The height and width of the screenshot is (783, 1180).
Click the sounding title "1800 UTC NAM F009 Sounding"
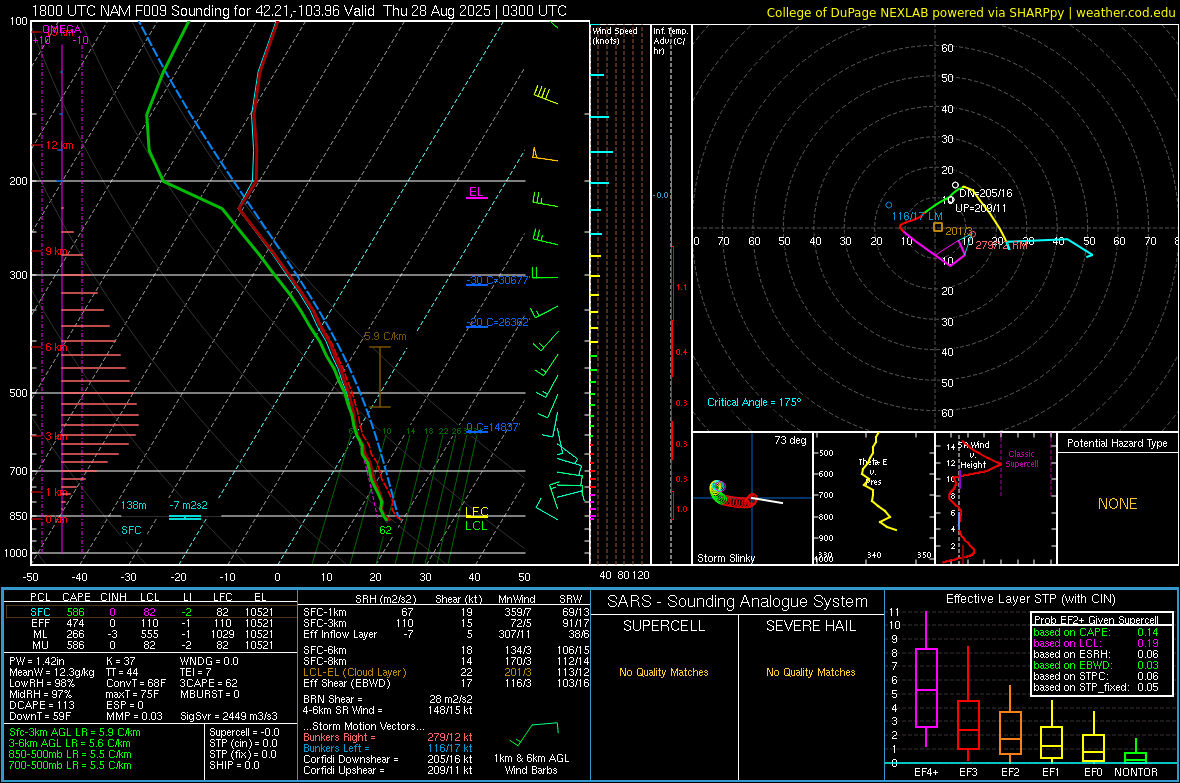click(130, 11)
